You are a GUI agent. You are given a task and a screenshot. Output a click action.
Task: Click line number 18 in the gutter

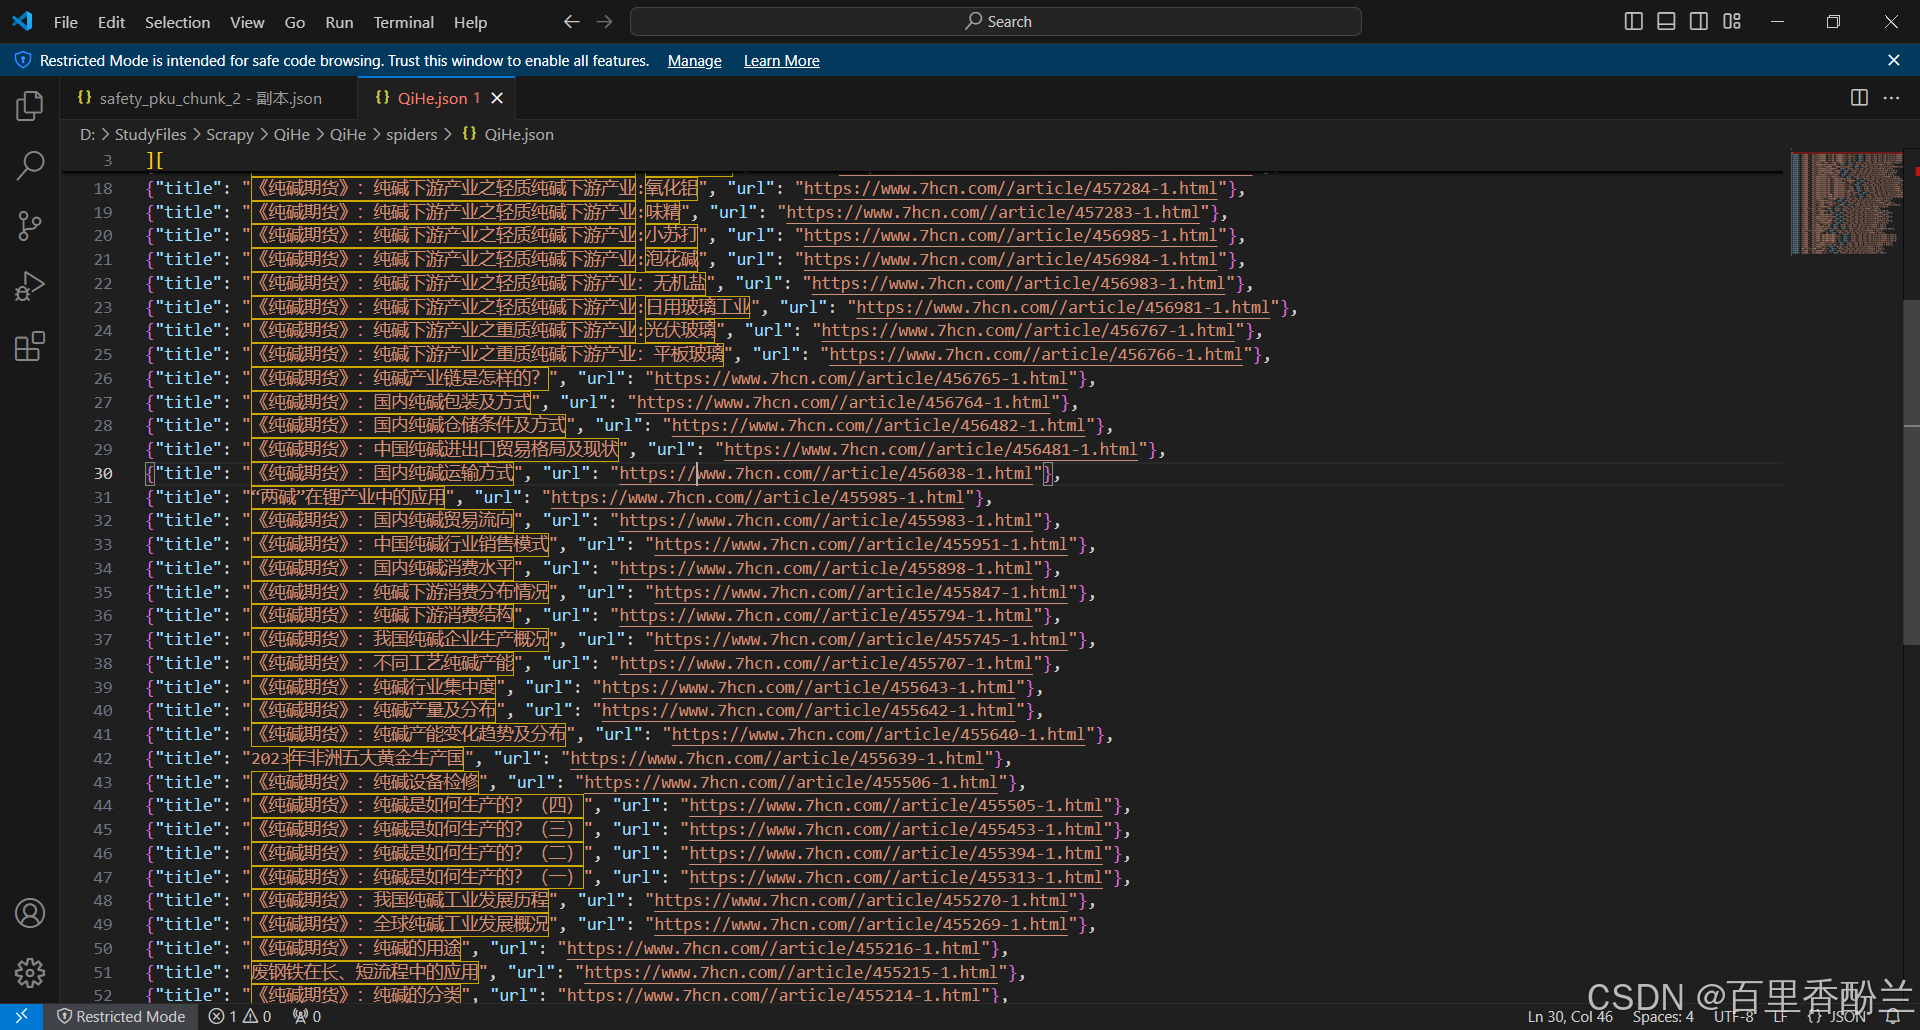(x=103, y=188)
